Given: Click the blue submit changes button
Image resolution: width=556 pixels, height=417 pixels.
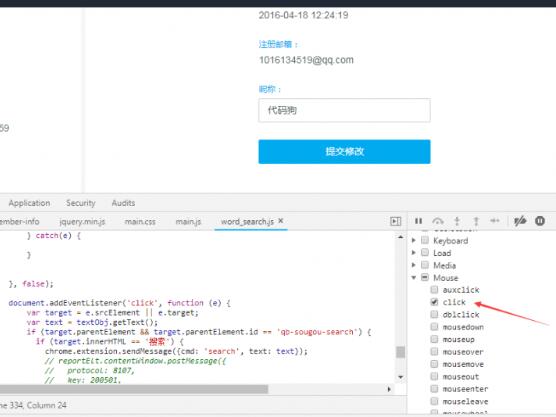Looking at the screenshot, I should pos(344,152).
